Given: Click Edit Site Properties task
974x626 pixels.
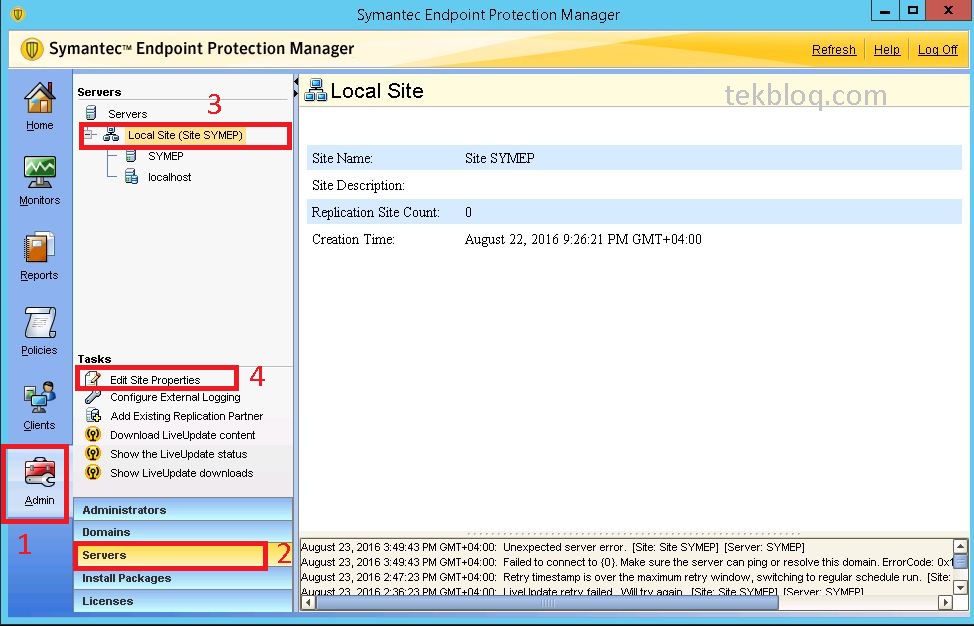Looking at the screenshot, I should point(155,379).
